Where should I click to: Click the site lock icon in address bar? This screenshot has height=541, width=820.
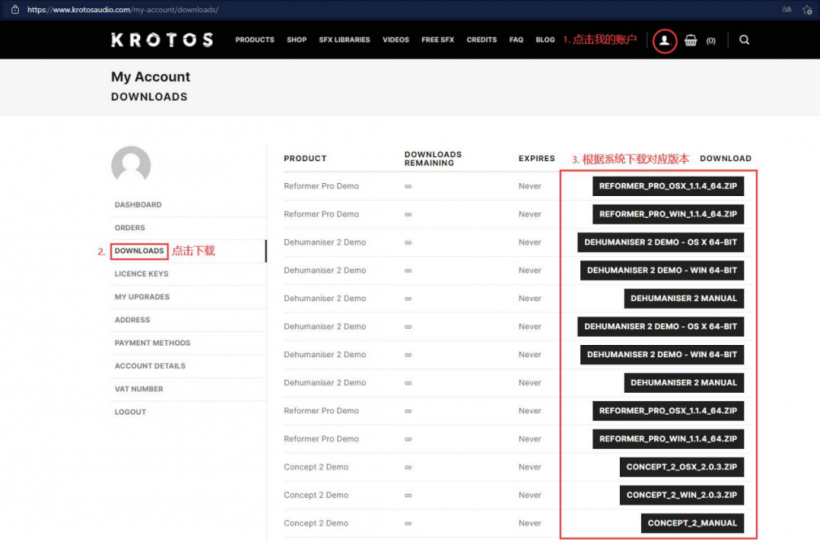(x=15, y=9)
